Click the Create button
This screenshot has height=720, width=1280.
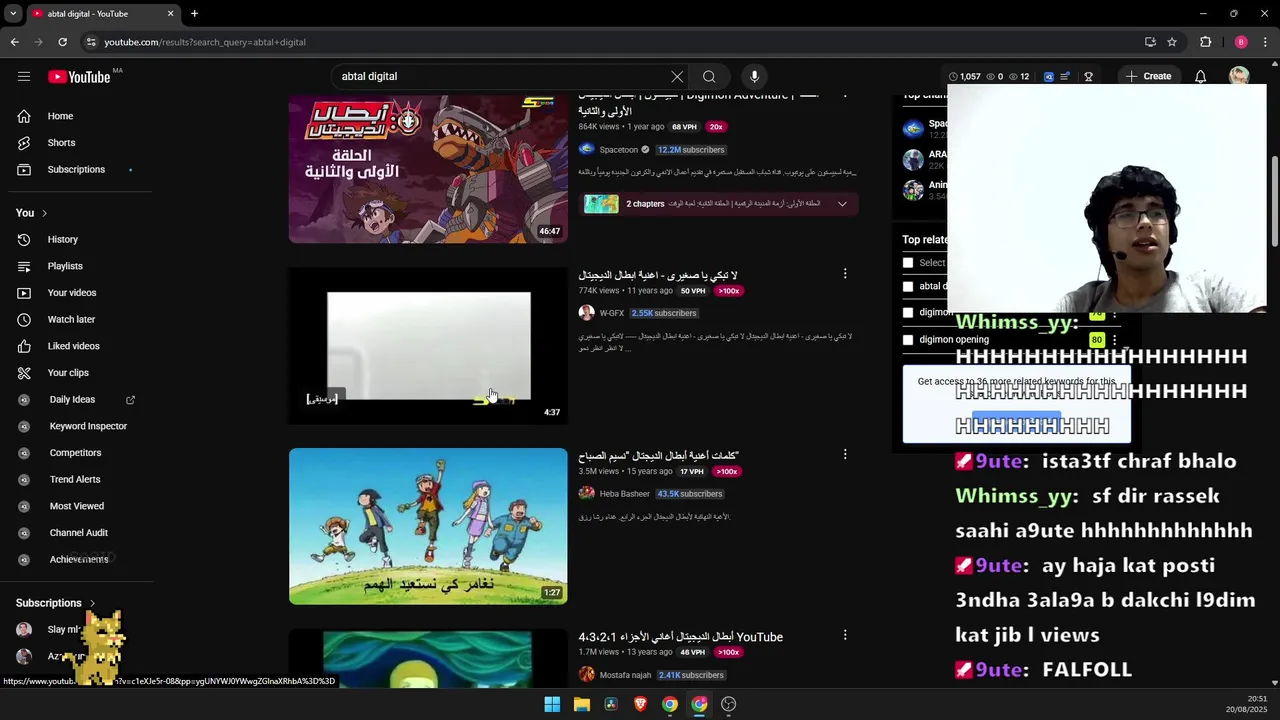[1148, 77]
